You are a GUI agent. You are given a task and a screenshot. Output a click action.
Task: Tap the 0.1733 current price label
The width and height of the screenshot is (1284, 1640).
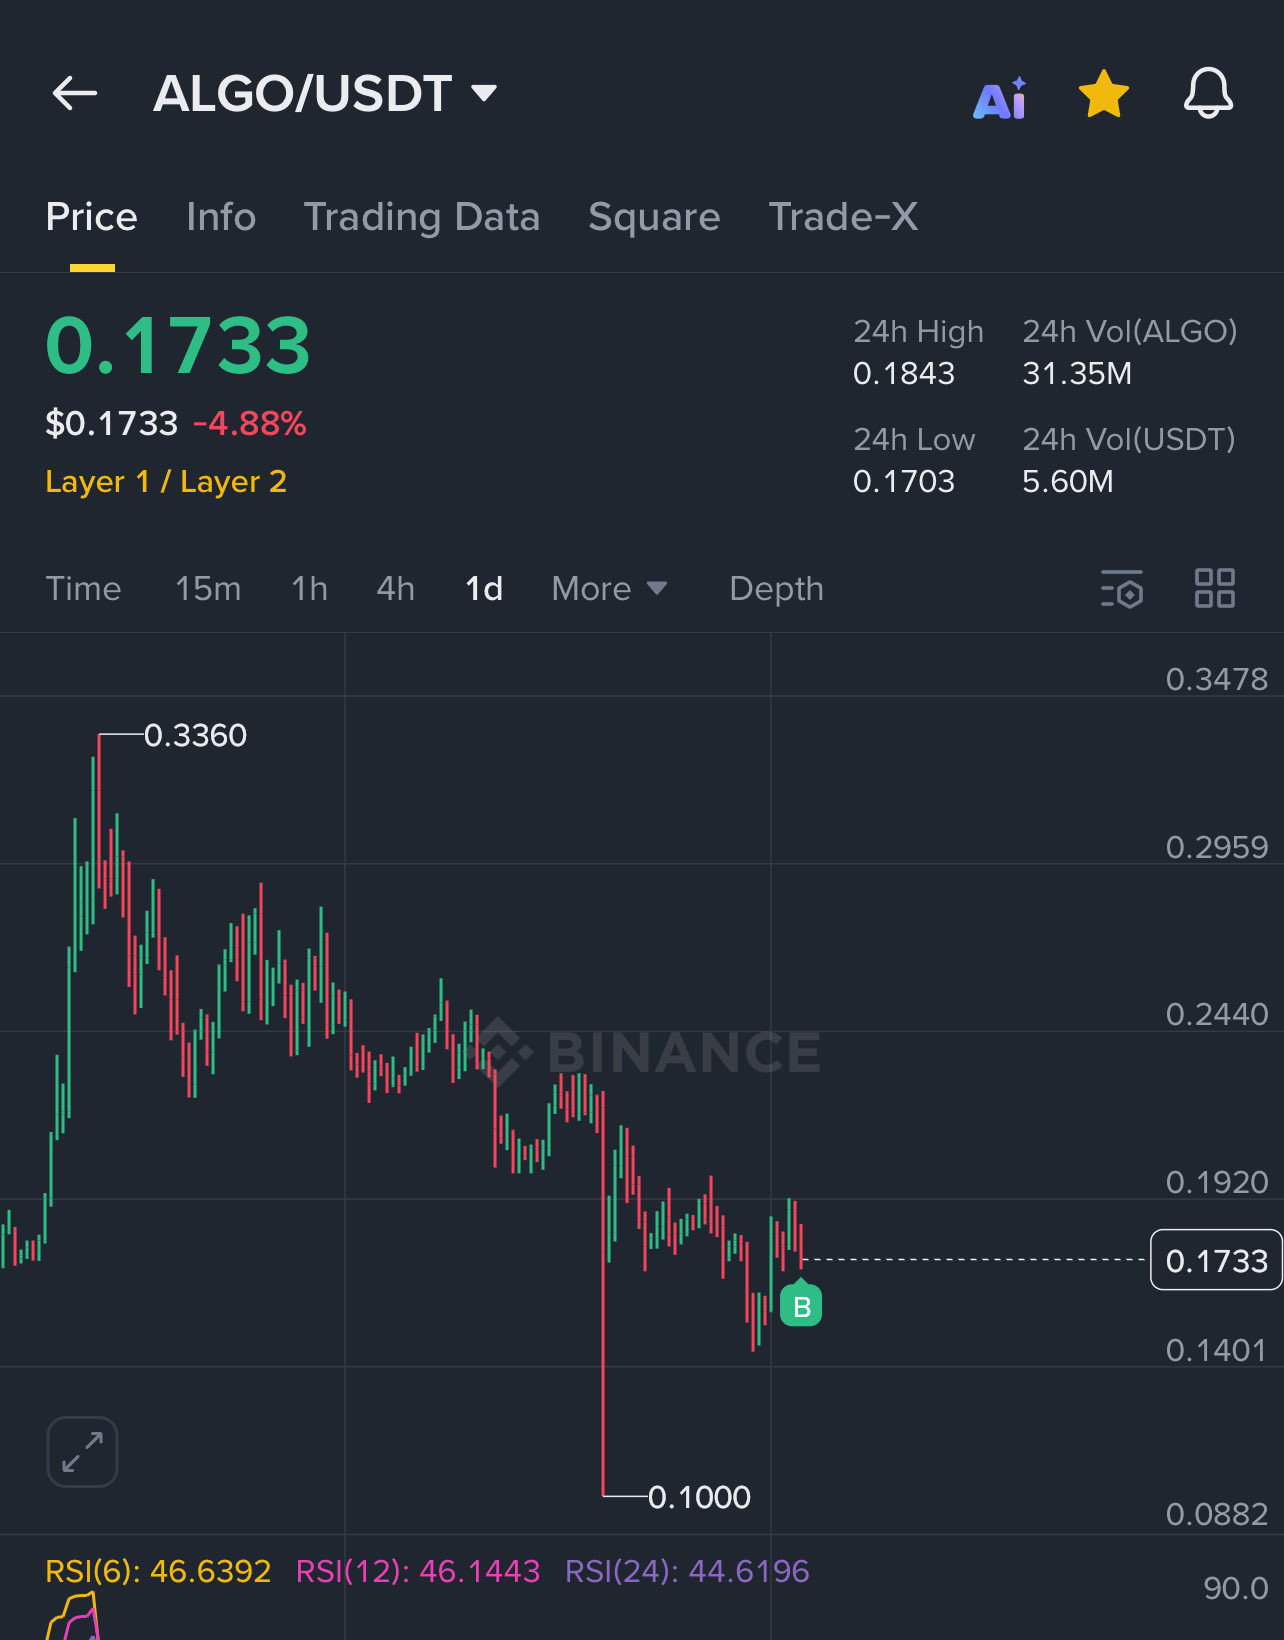pos(1216,1260)
